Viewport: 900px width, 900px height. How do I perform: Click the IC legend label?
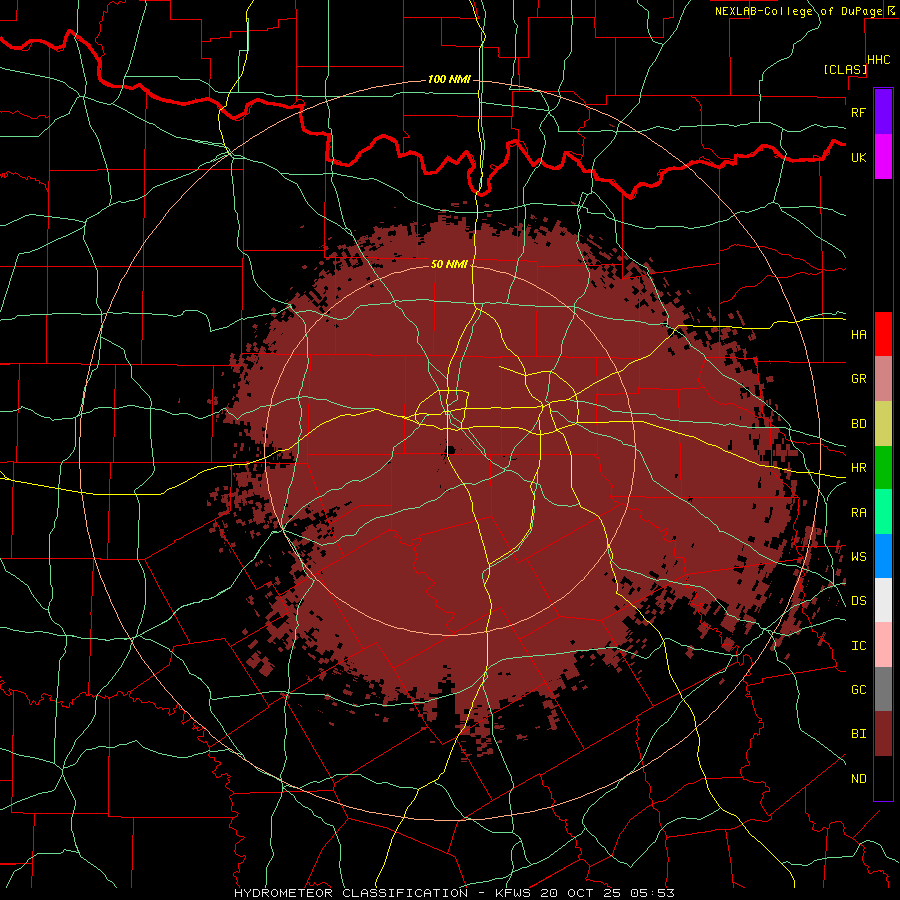click(x=858, y=646)
